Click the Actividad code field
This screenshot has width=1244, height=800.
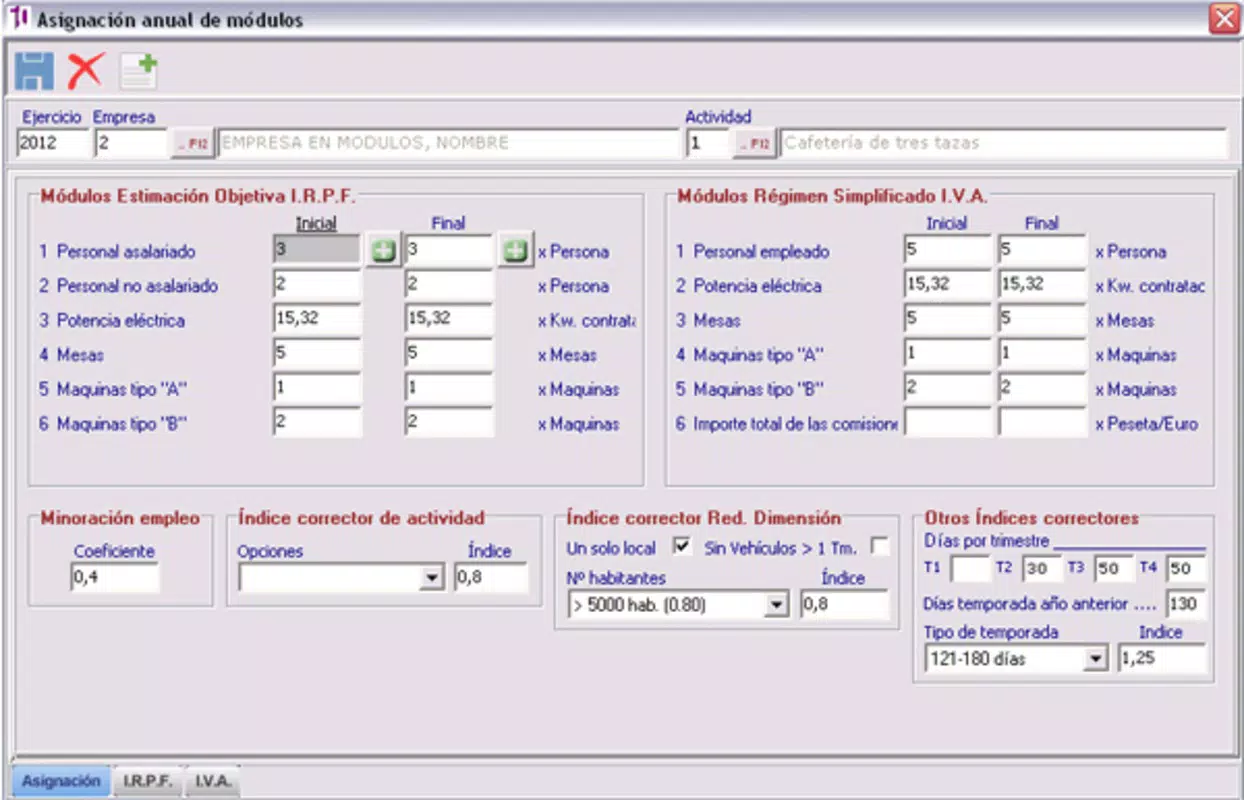click(707, 144)
